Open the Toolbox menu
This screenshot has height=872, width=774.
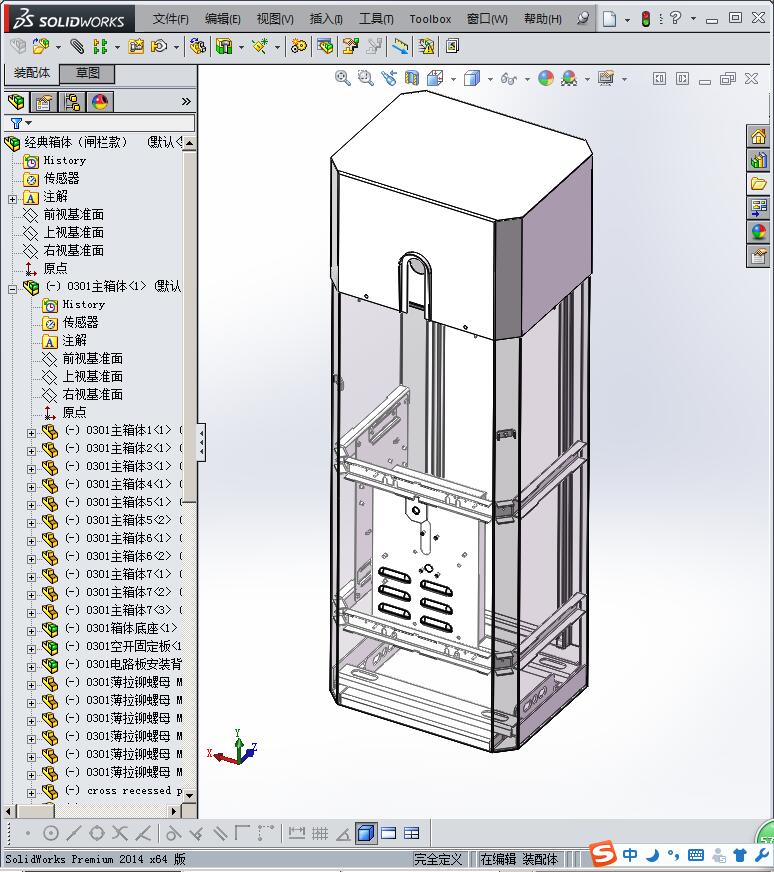point(430,19)
